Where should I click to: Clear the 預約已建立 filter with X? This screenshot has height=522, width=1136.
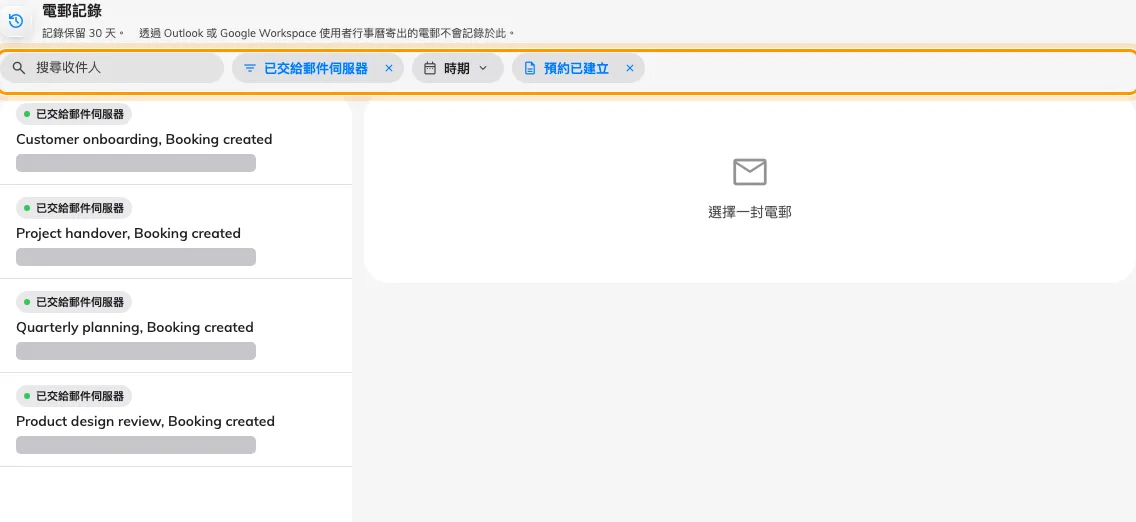(x=630, y=68)
